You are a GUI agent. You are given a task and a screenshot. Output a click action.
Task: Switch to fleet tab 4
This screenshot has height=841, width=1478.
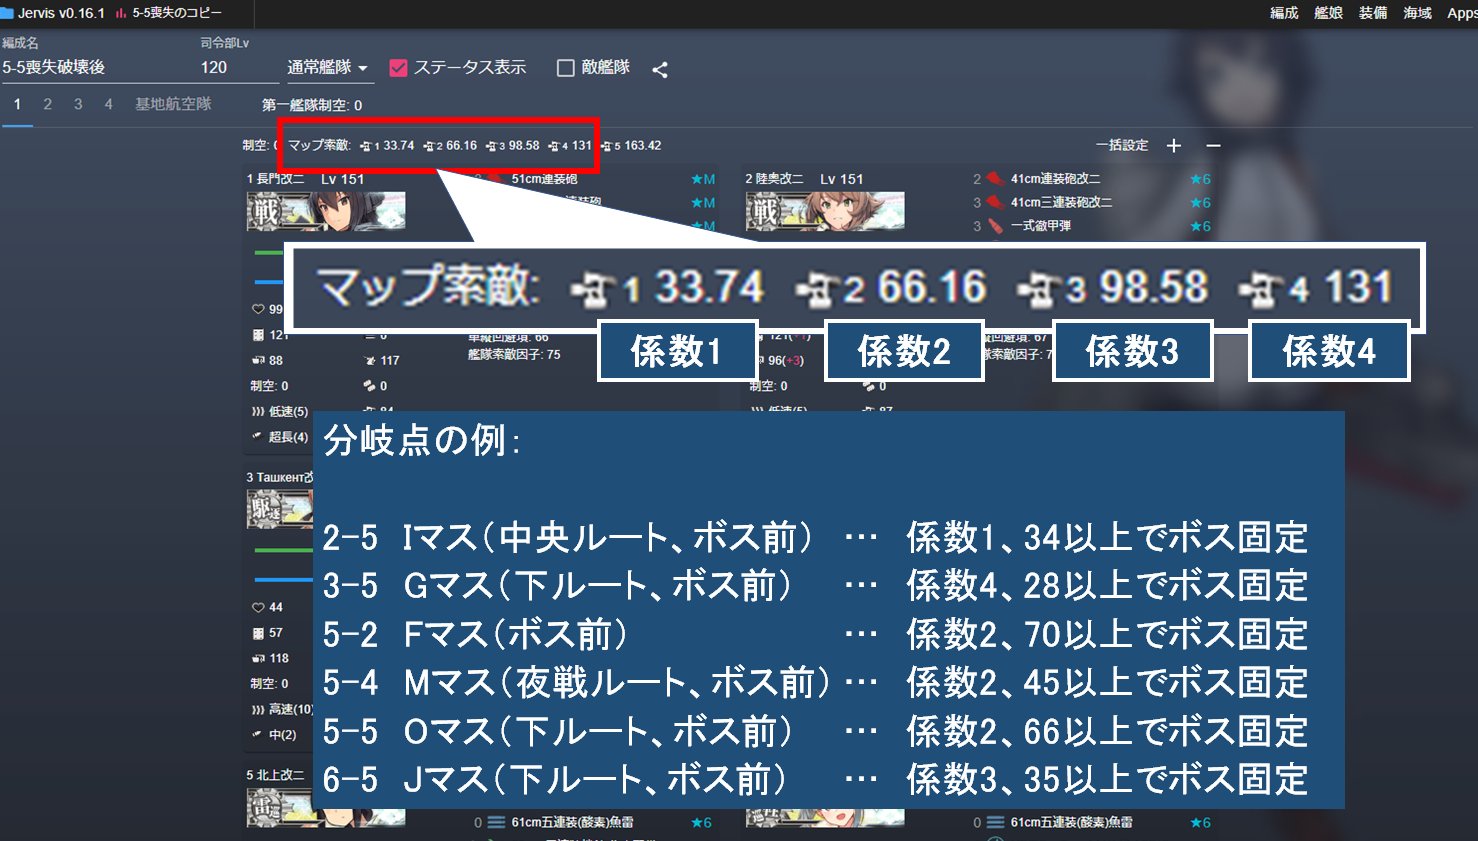tap(108, 104)
